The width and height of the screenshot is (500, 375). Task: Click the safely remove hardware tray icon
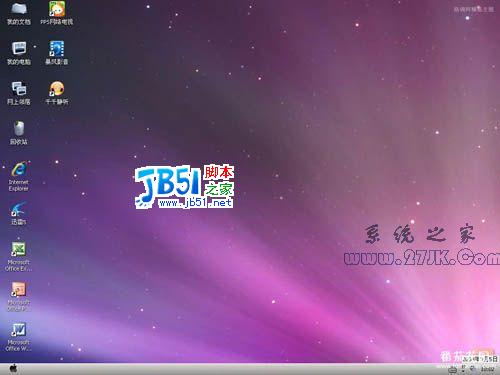pos(453,369)
